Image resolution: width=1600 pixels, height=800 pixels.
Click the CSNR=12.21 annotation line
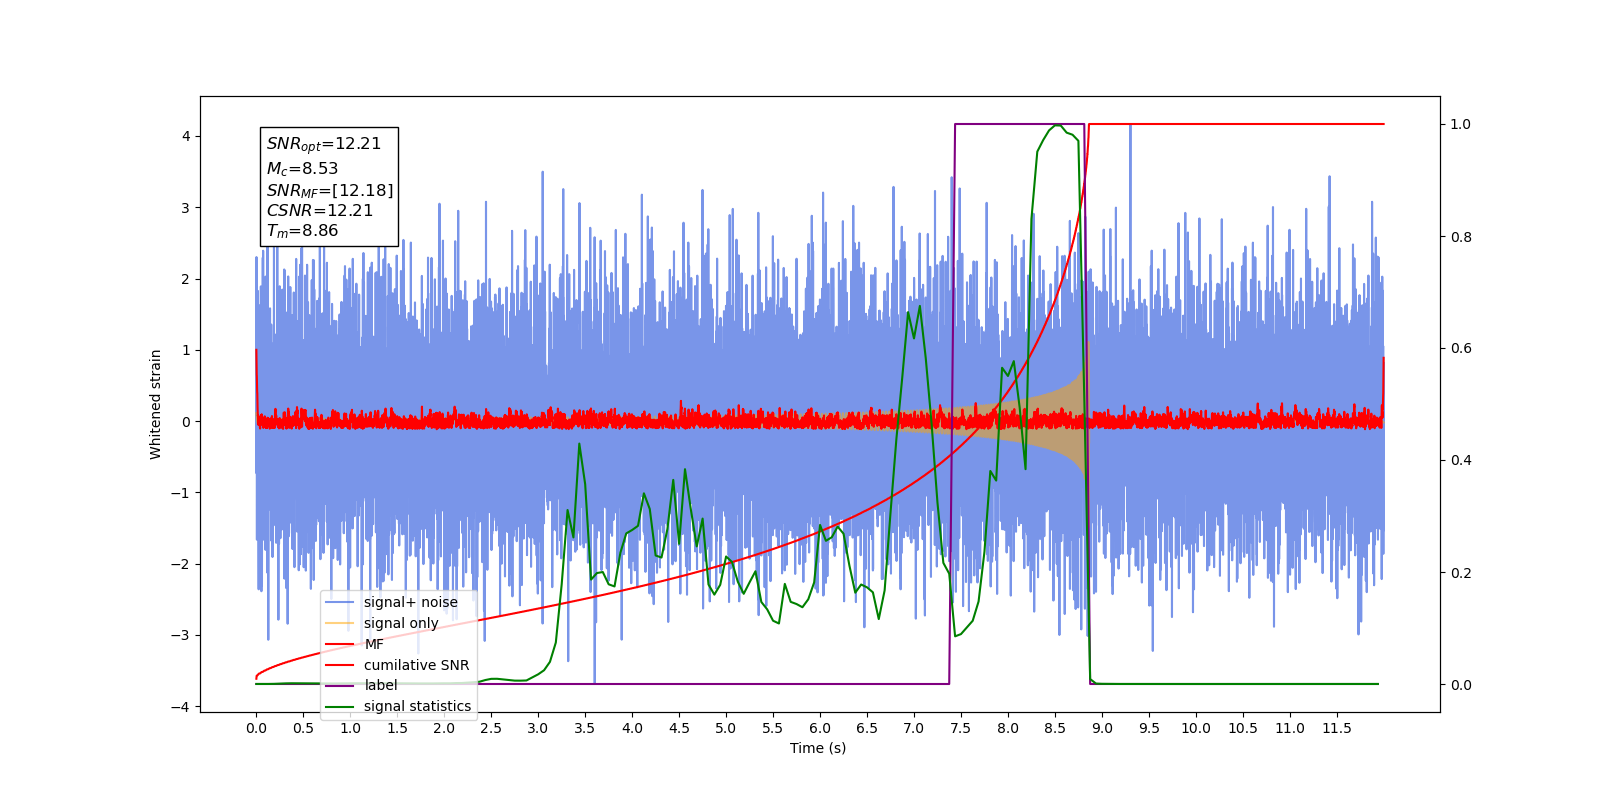[x=320, y=211]
